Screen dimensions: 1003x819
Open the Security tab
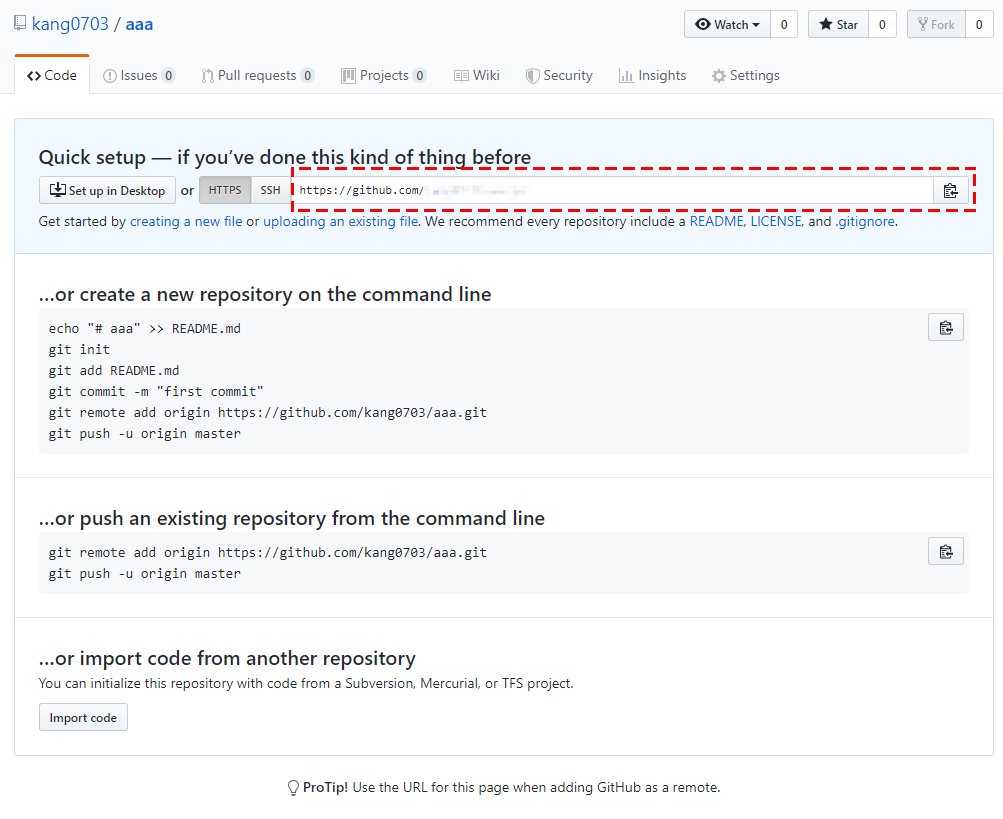point(559,76)
